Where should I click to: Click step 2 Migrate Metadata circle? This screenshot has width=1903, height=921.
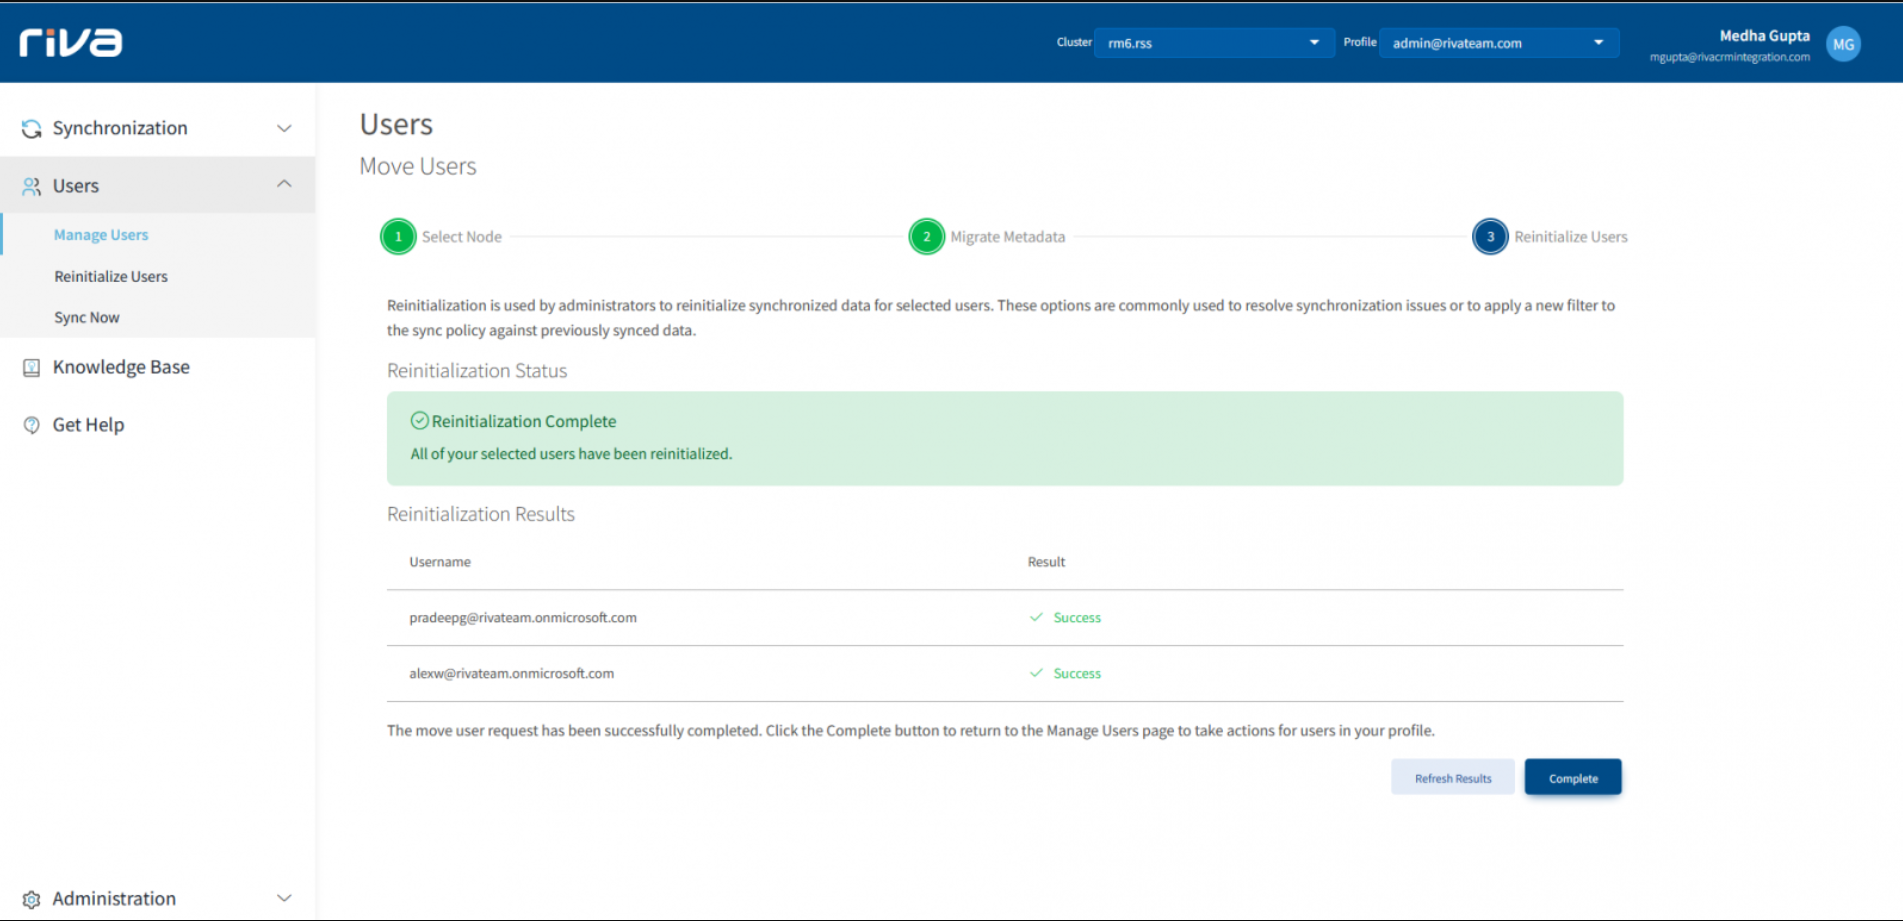click(x=927, y=237)
